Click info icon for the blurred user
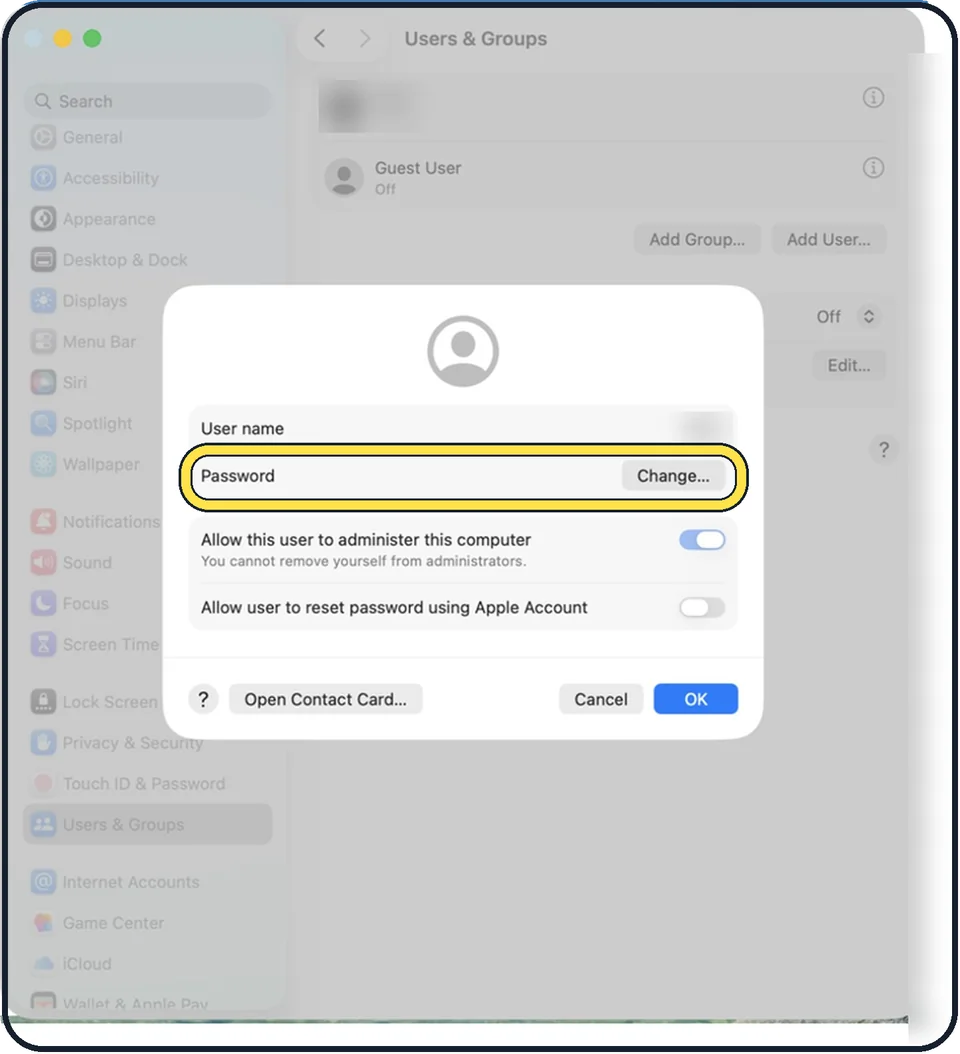Viewport: 960px width, 1054px height. 873,98
